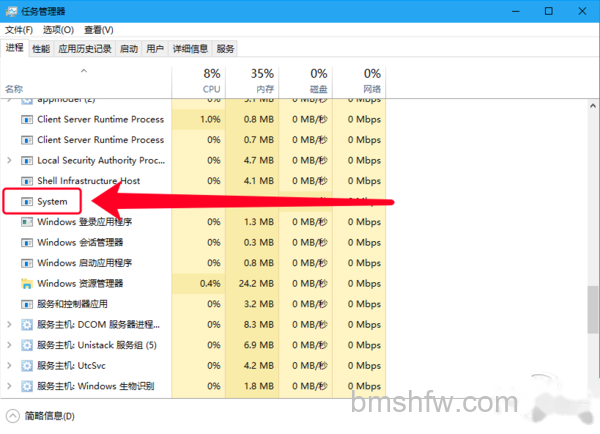
Task: Maximize the Task Manager window
Action: [x=549, y=11]
